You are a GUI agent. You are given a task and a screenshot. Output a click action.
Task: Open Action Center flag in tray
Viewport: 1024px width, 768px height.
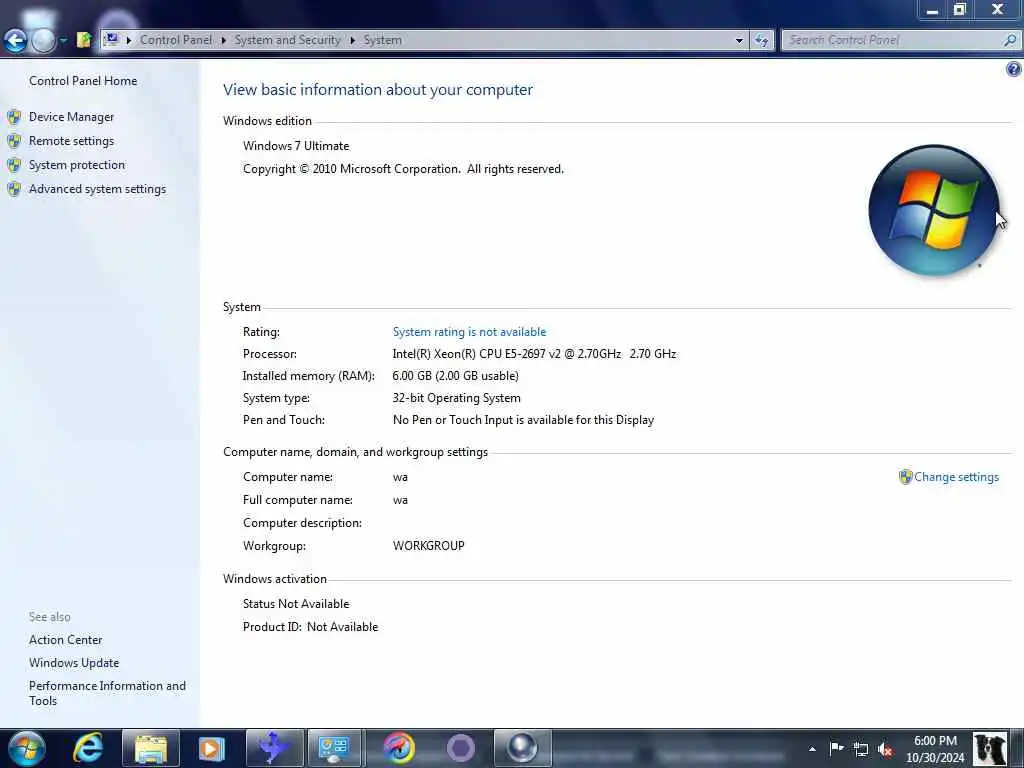click(x=837, y=748)
